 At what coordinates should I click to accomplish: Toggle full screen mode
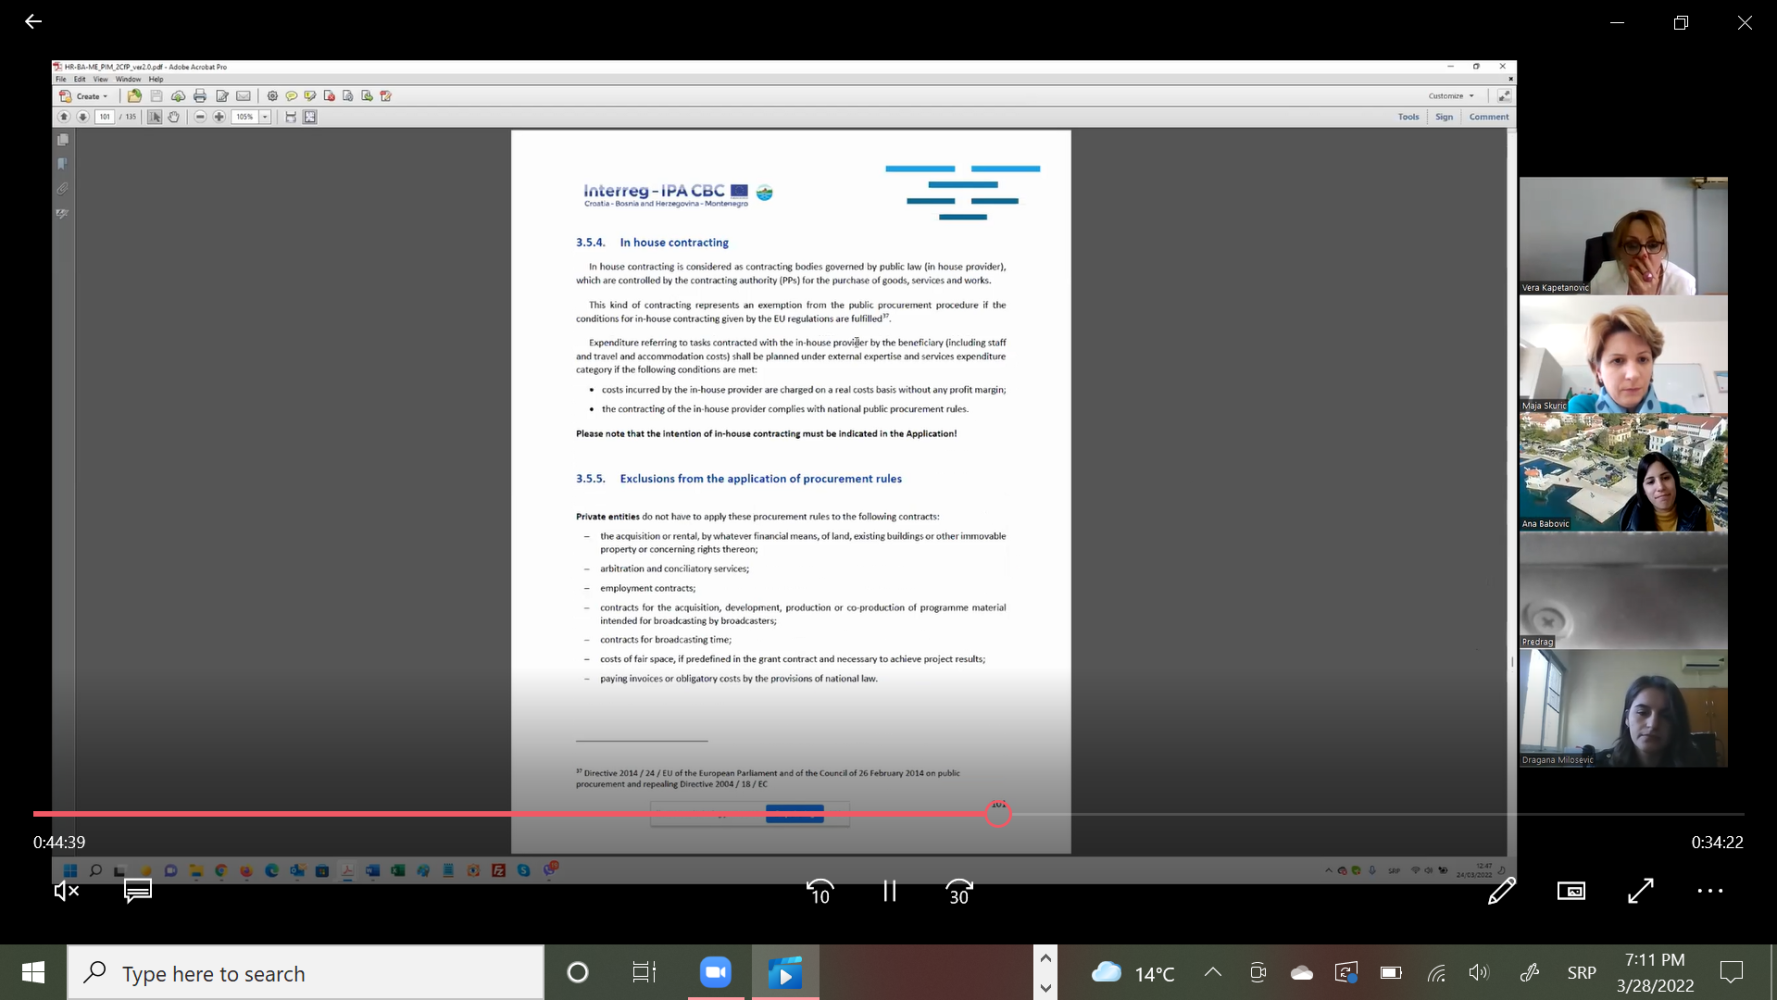(x=1640, y=890)
